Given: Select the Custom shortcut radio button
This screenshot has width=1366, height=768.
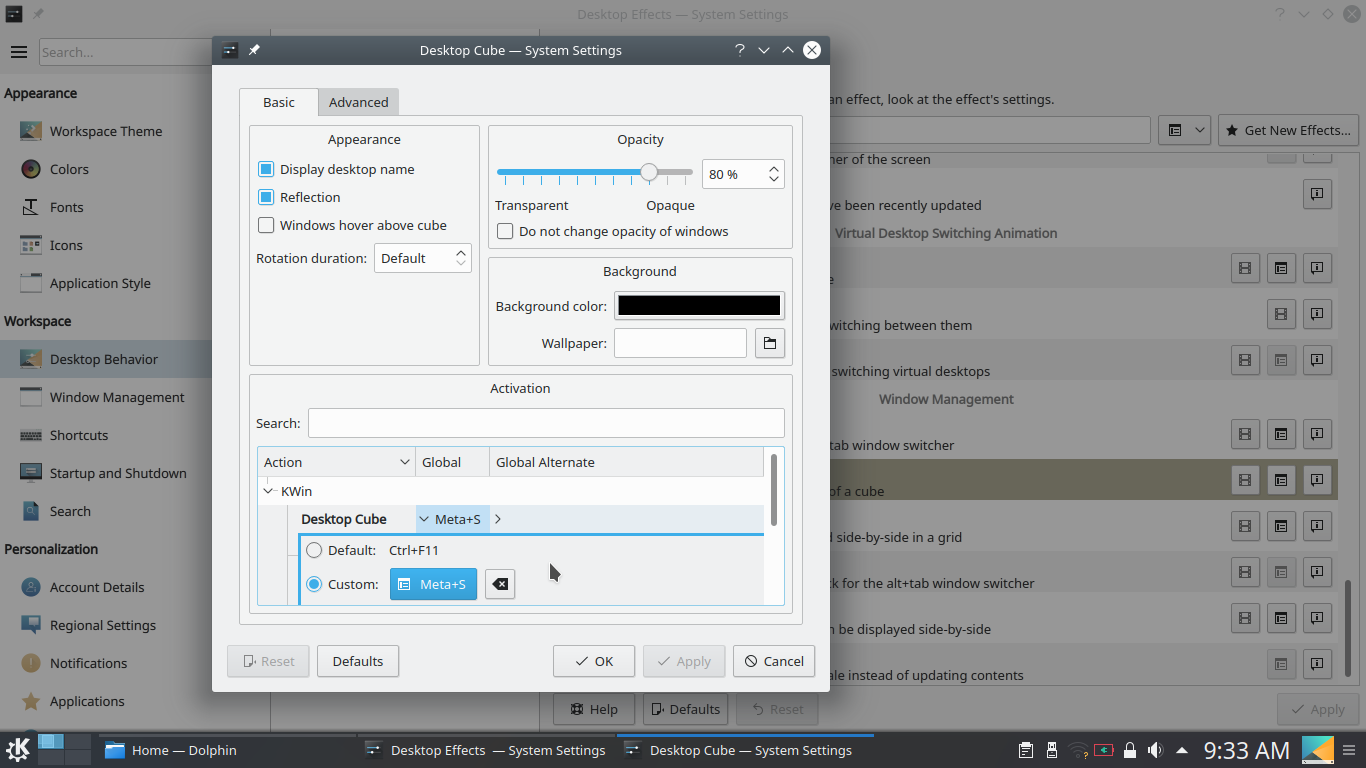Looking at the screenshot, I should (314, 584).
